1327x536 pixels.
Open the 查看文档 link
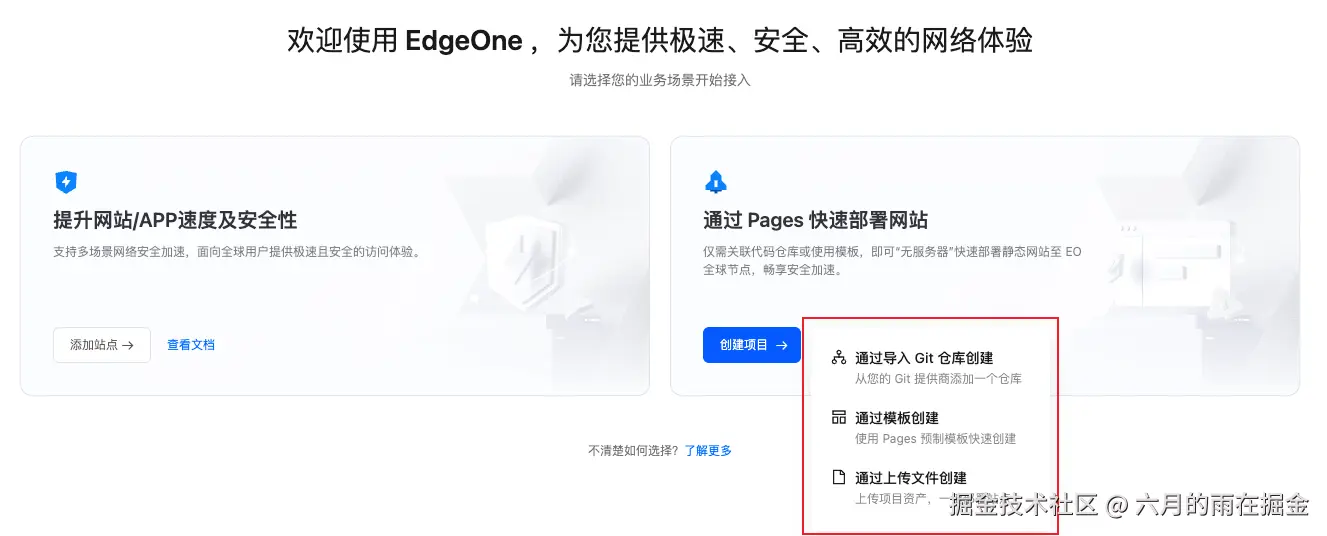click(191, 345)
